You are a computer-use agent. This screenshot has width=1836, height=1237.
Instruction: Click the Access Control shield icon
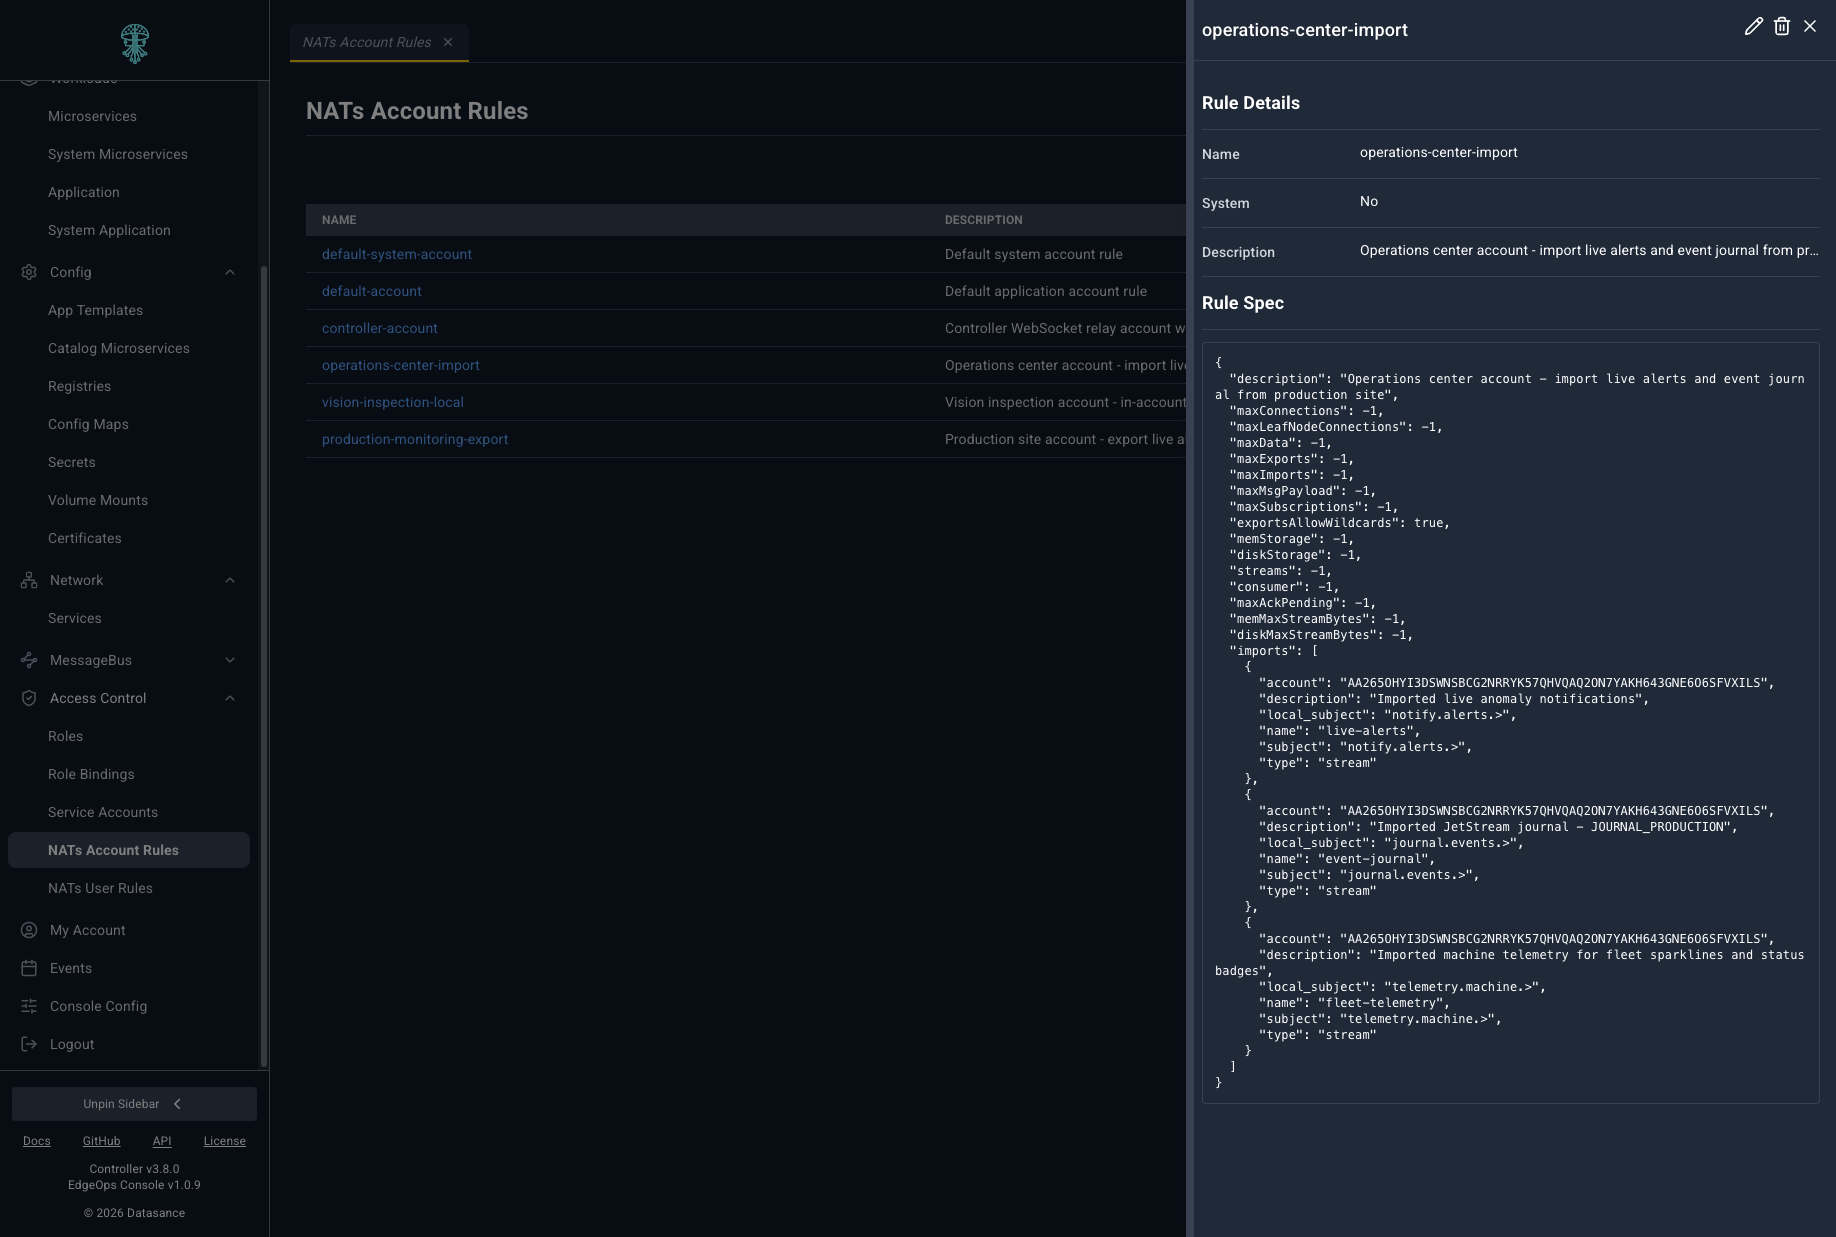(x=29, y=698)
